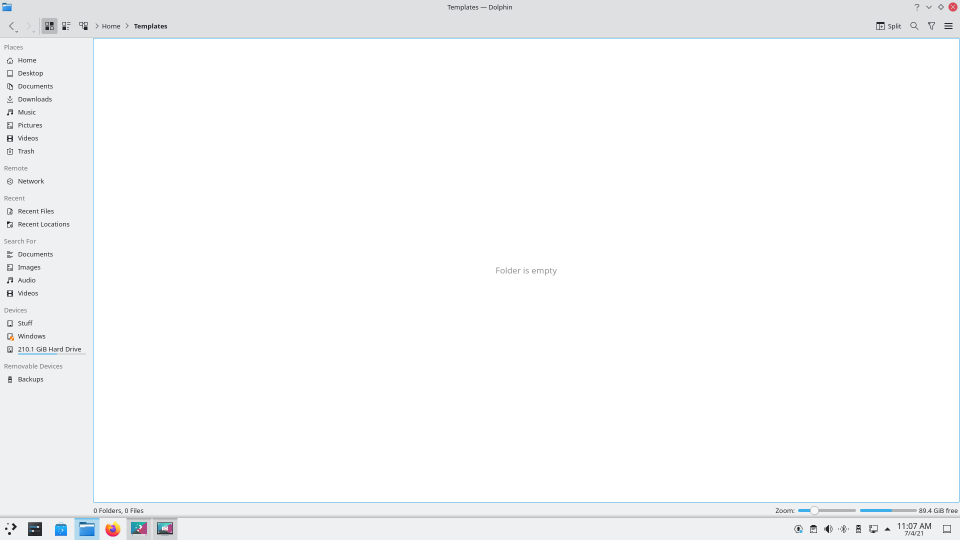The height and width of the screenshot is (540, 960).
Task: Switch to Icons view mode
Action: (x=49, y=26)
